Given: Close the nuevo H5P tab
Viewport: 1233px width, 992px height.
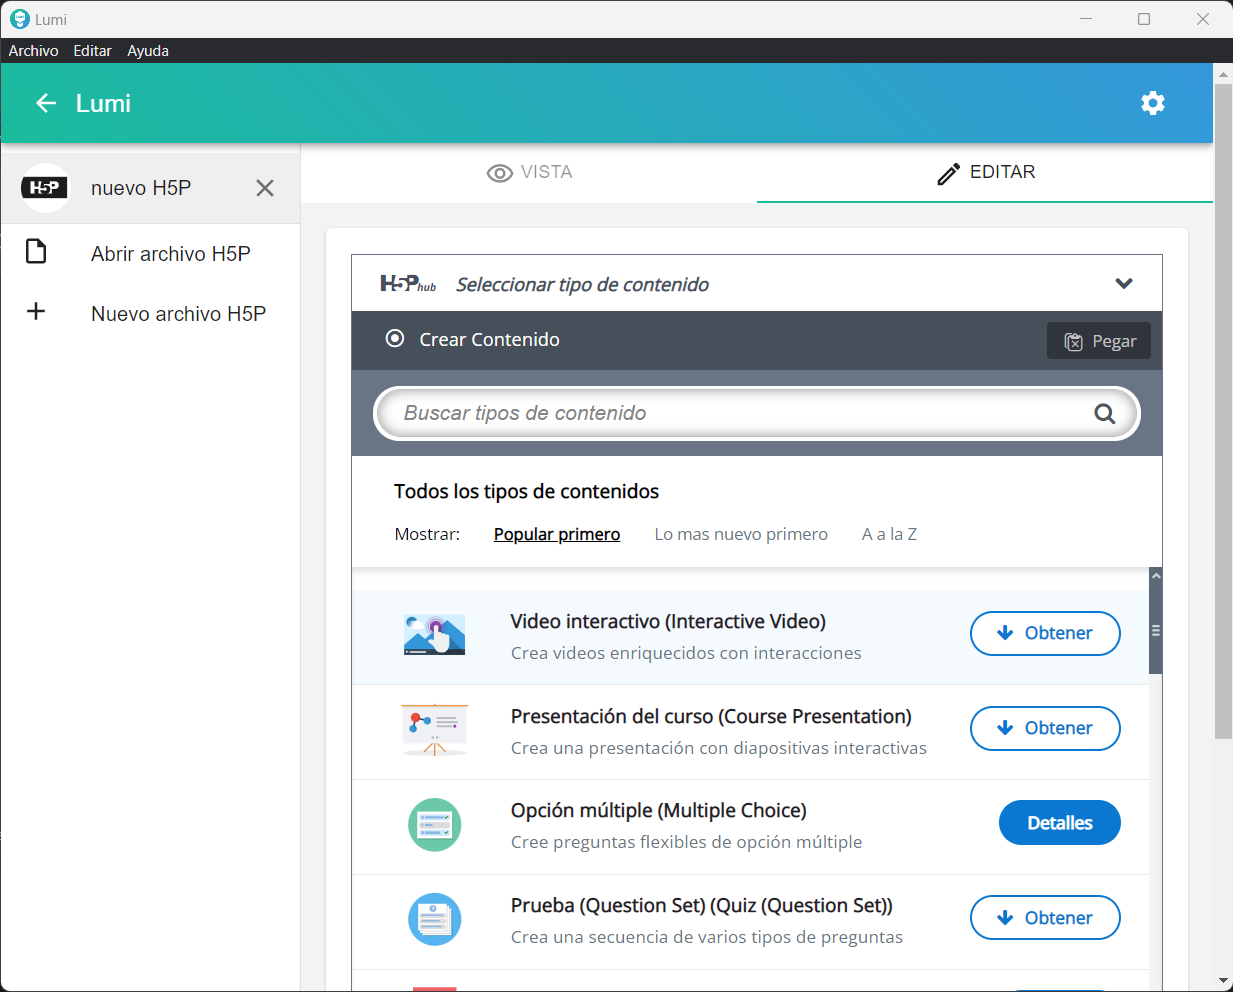Looking at the screenshot, I should pyautogui.click(x=265, y=188).
